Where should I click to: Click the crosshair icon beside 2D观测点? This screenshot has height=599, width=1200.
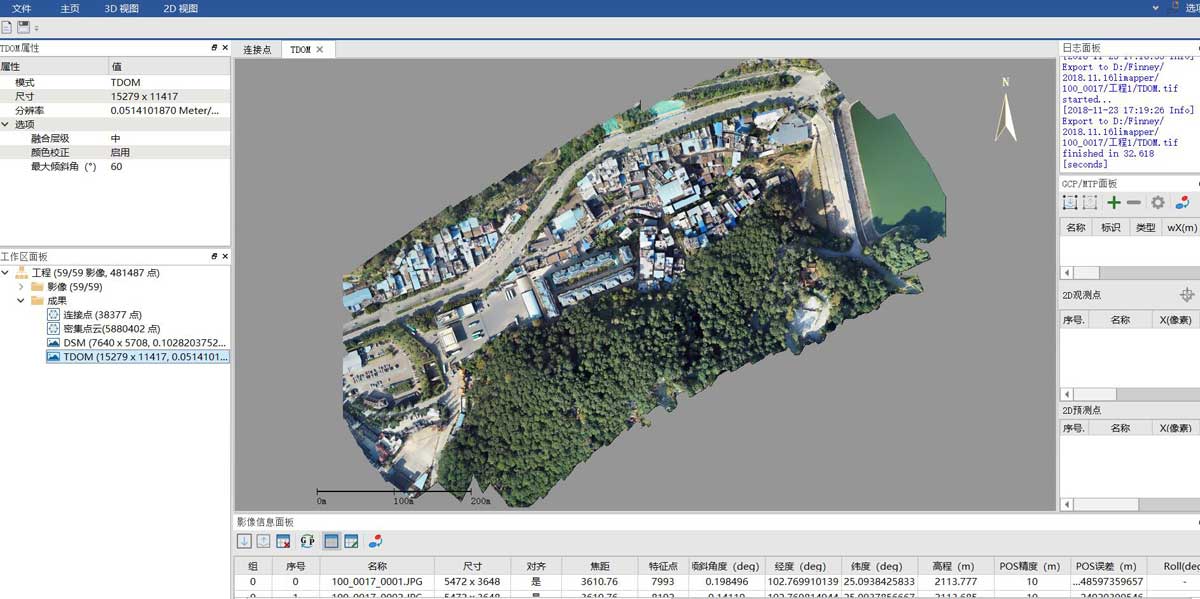tap(1187, 295)
